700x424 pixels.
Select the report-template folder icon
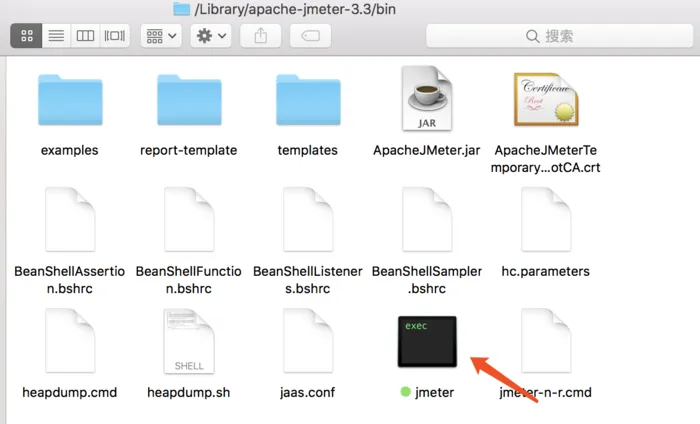point(189,100)
